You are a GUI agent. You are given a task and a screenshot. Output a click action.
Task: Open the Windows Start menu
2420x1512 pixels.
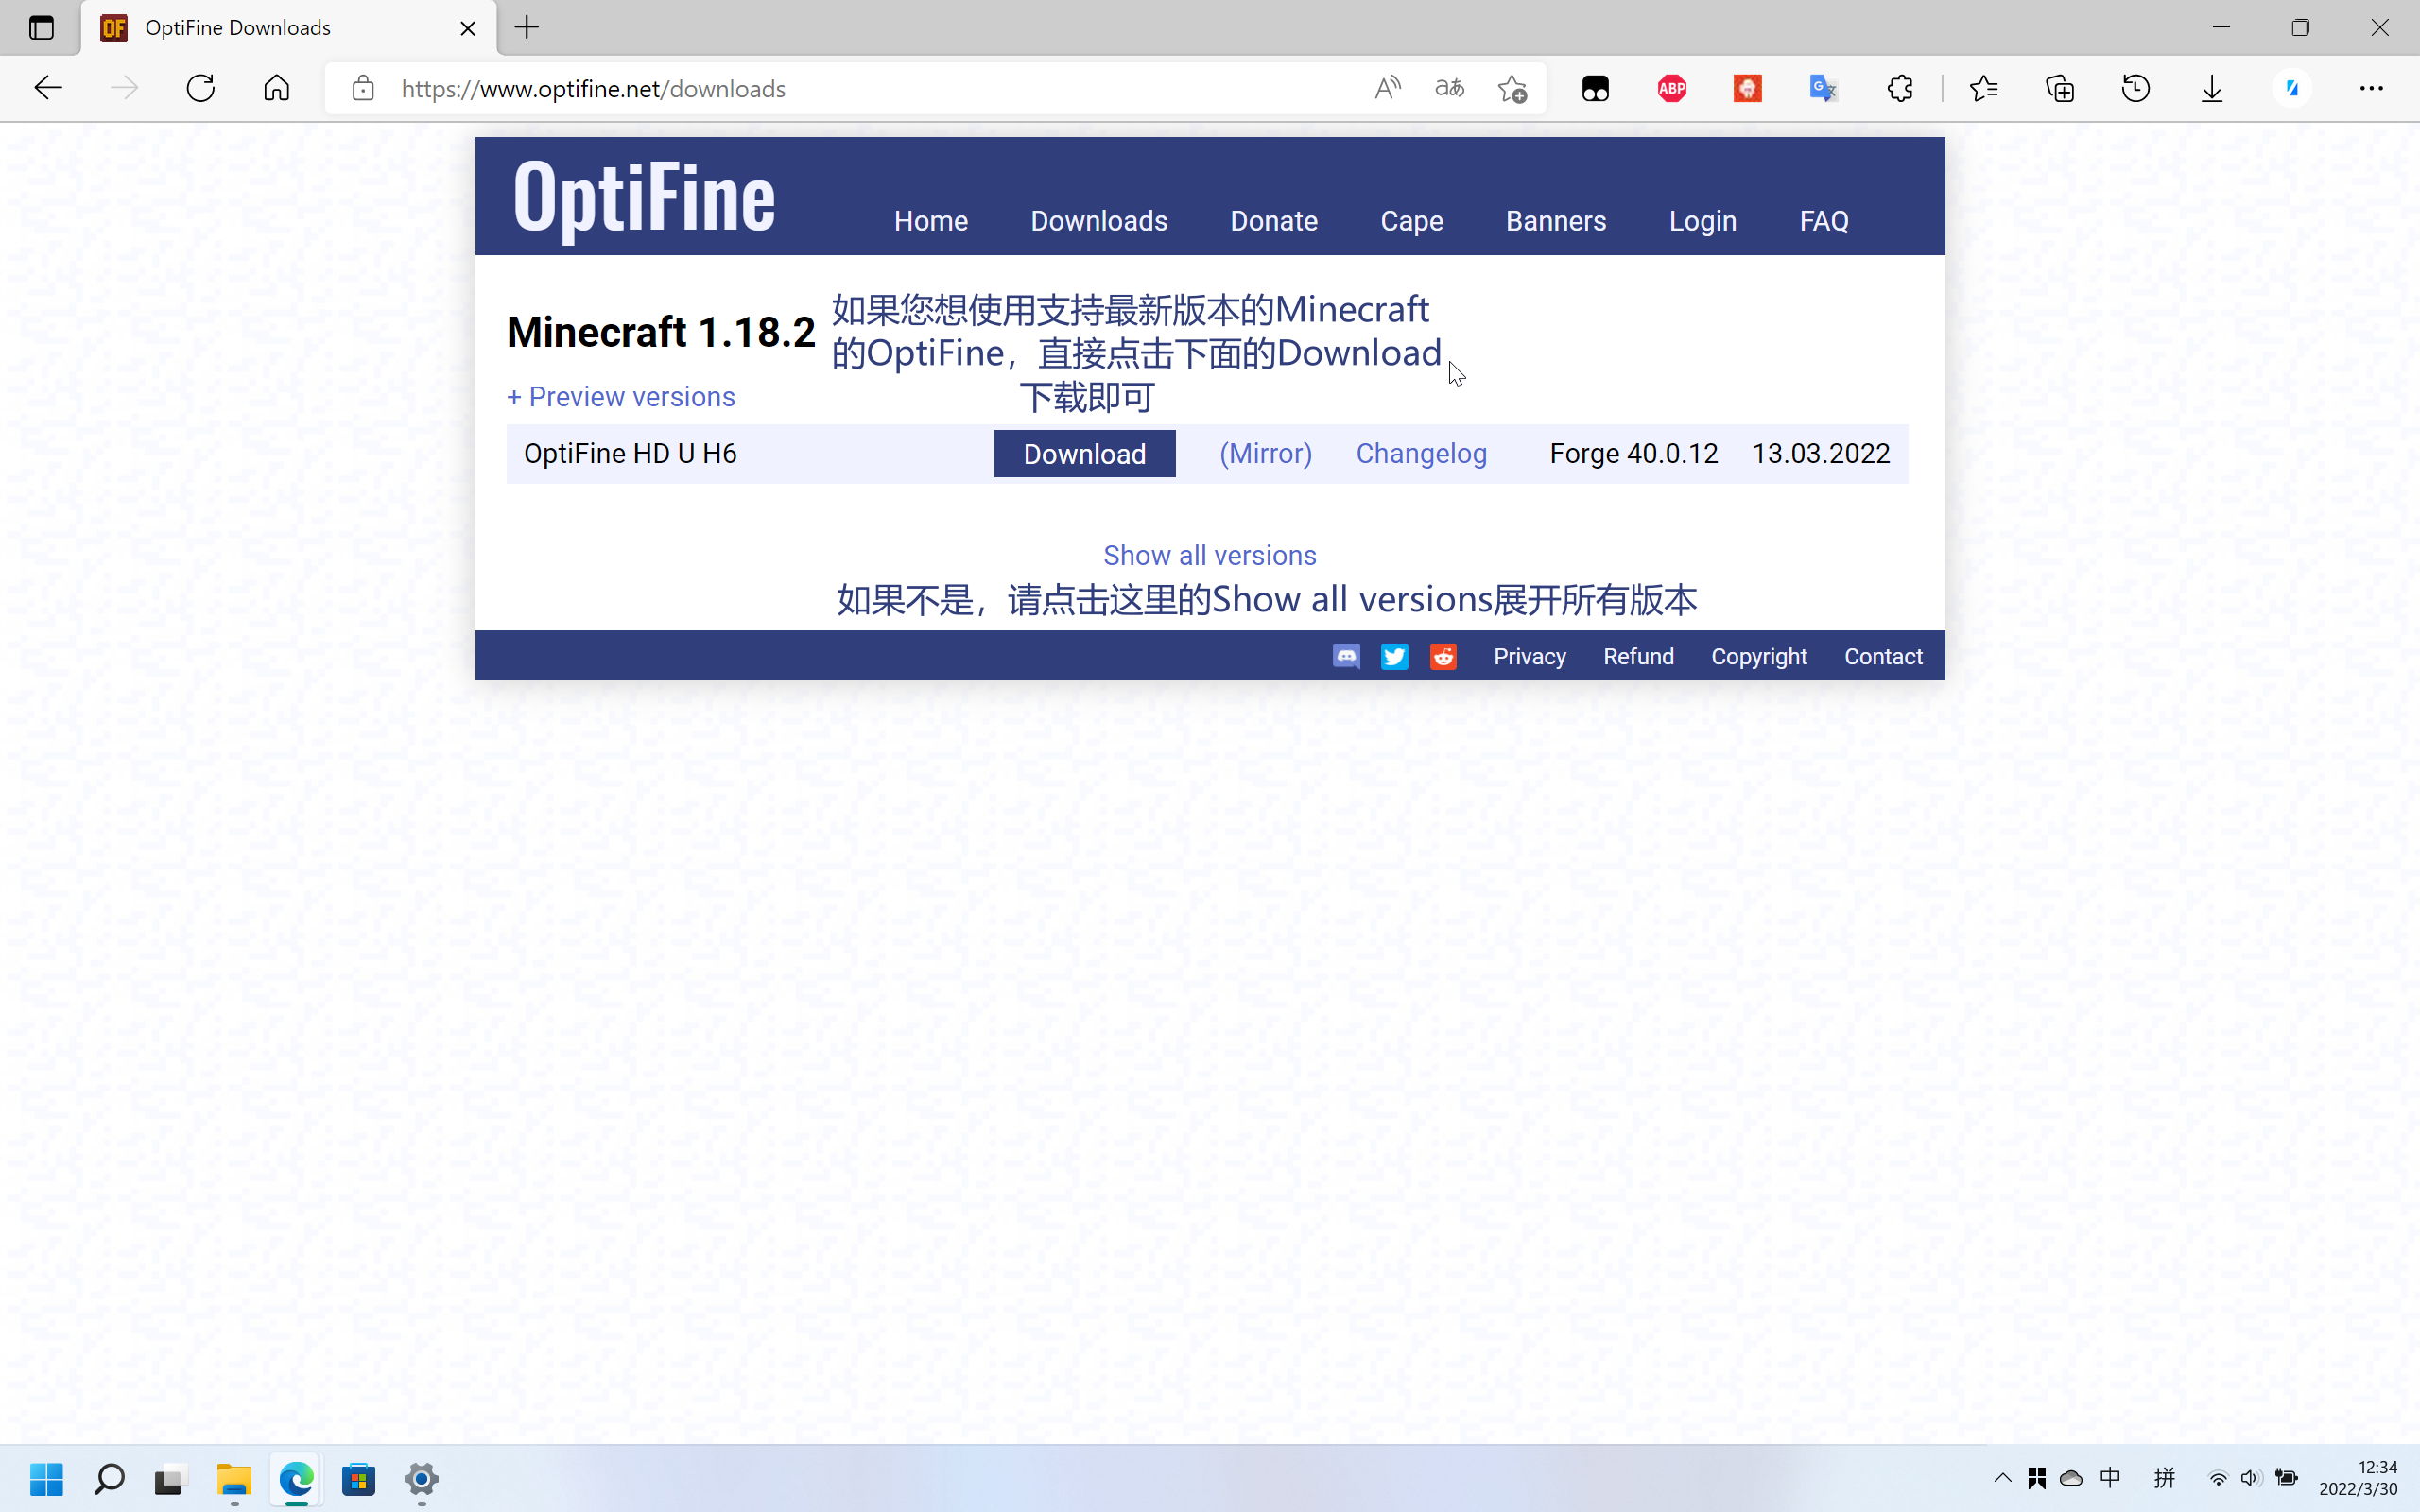[x=46, y=1479]
